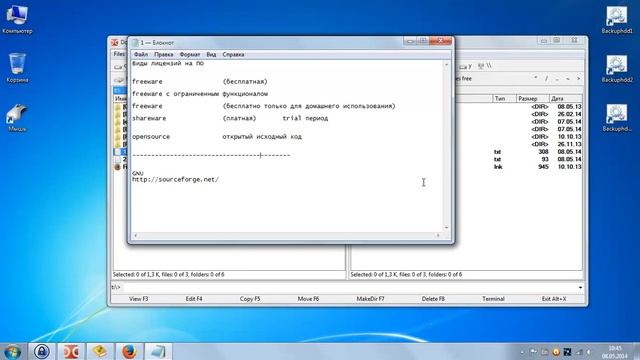Open the Files menu in Double Commander

(x=119, y=54)
